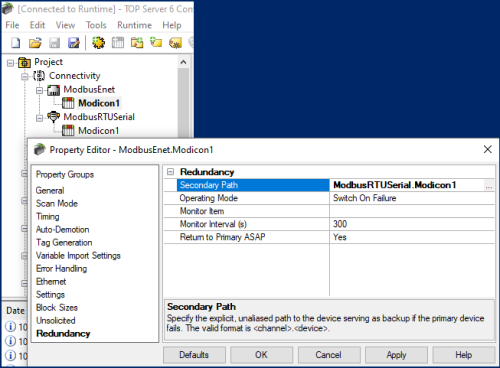Click the Date column header in event log
Viewport: 500px width, 368px height.
[x=15, y=311]
